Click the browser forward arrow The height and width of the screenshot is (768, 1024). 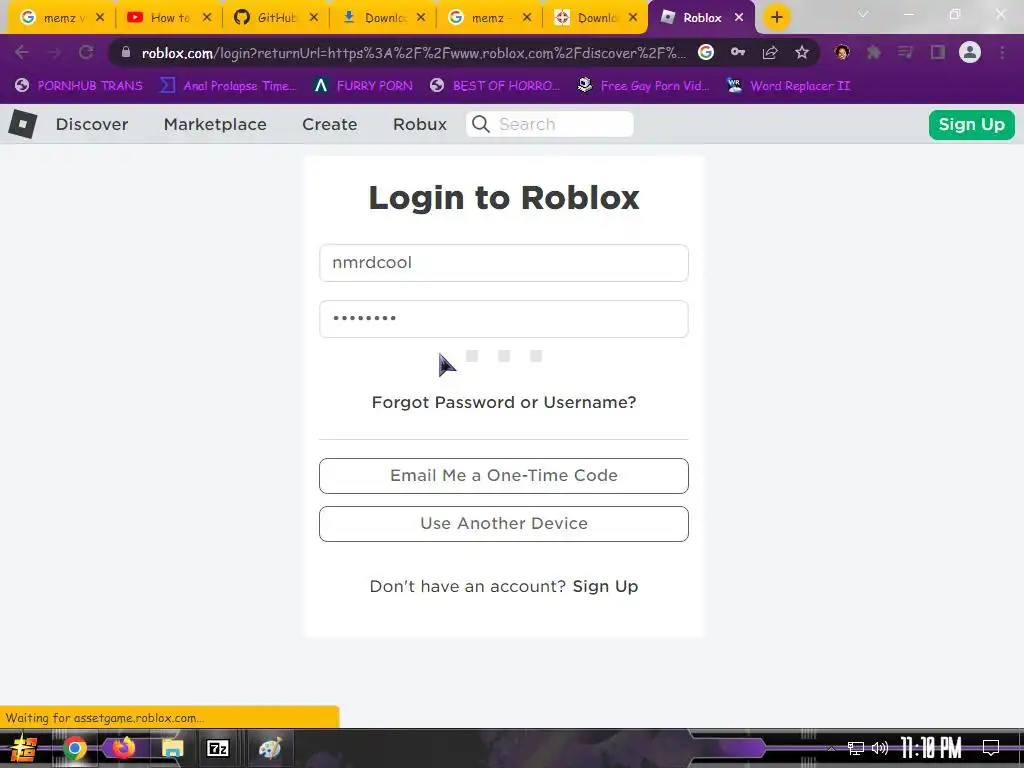[54, 52]
